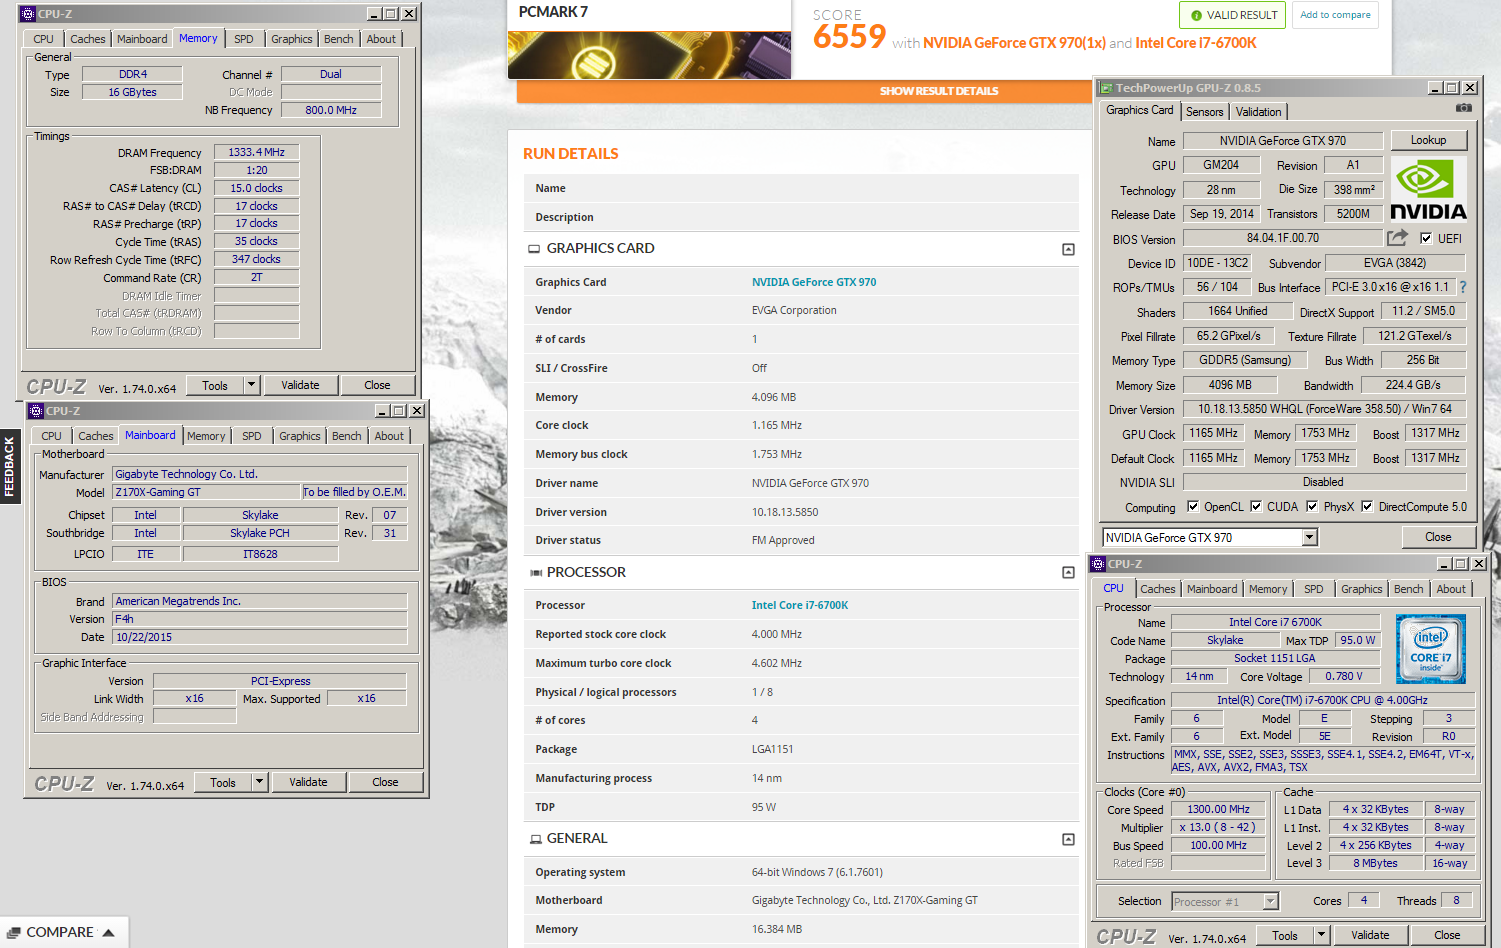
Task: Toggle the PhysX computing checkbox
Action: tap(1312, 506)
